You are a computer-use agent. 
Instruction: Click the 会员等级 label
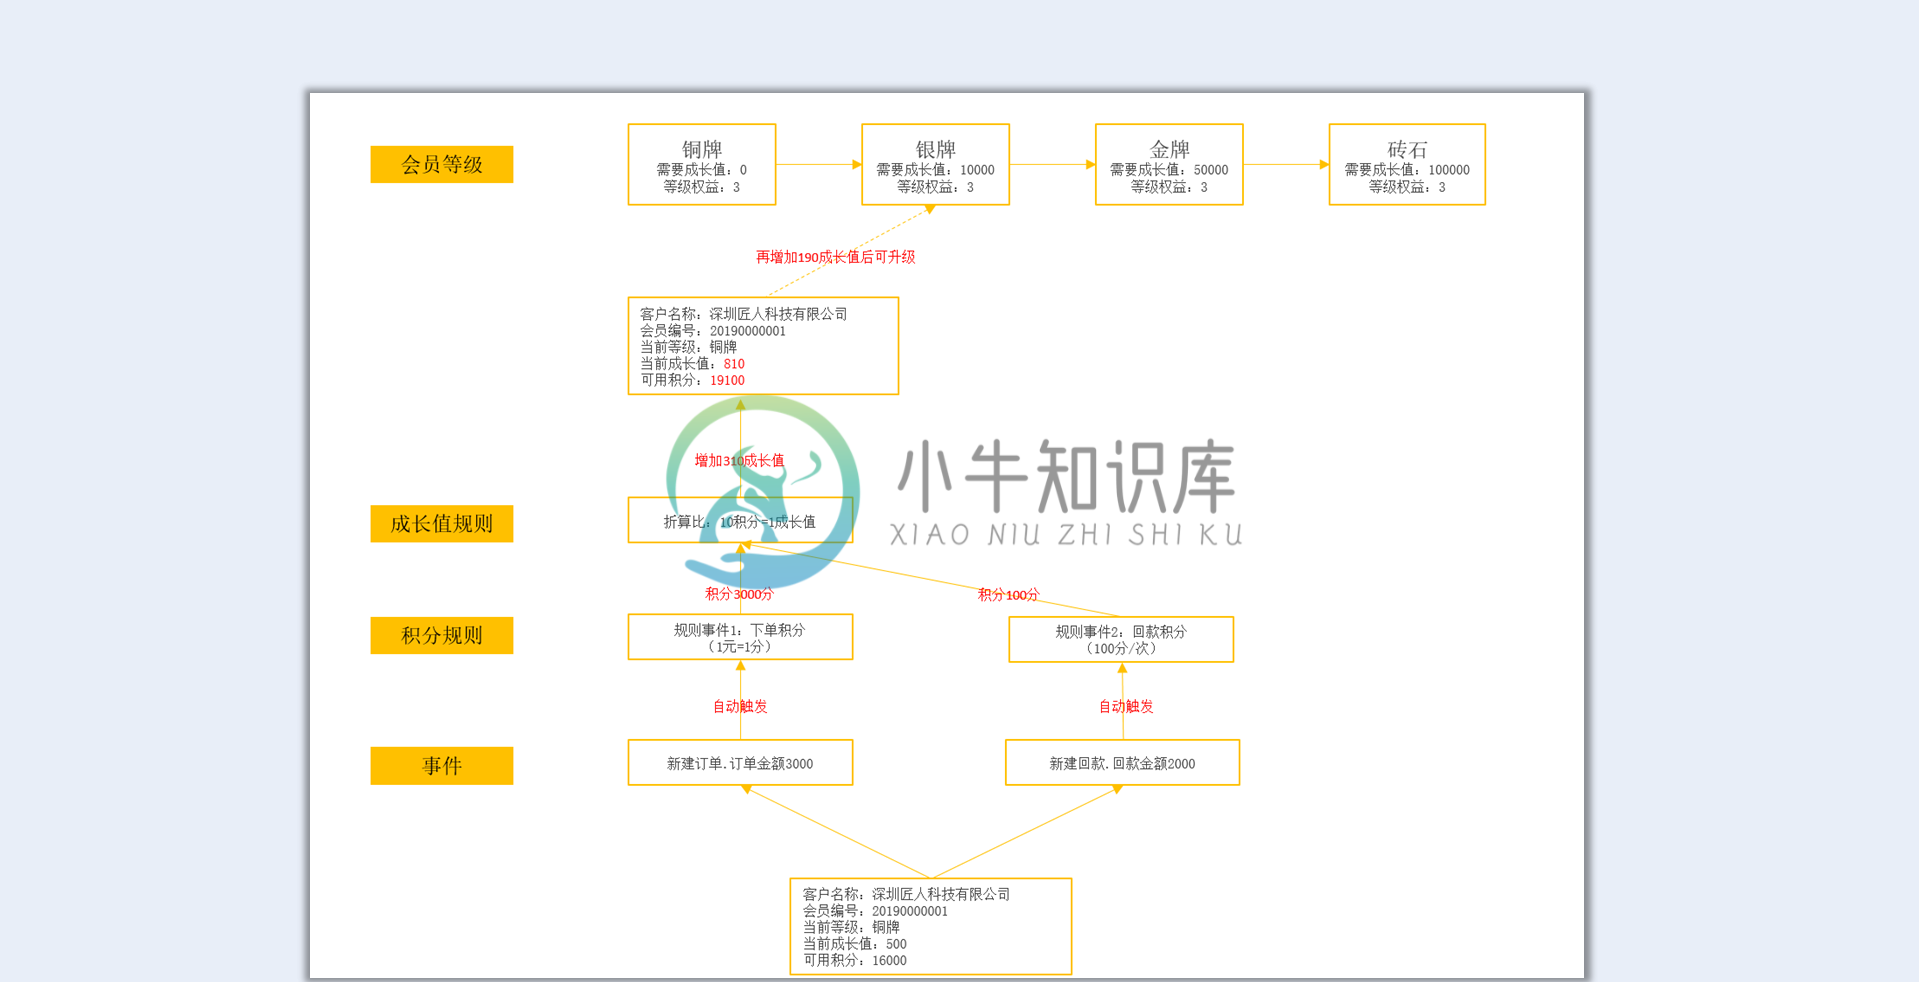441,164
